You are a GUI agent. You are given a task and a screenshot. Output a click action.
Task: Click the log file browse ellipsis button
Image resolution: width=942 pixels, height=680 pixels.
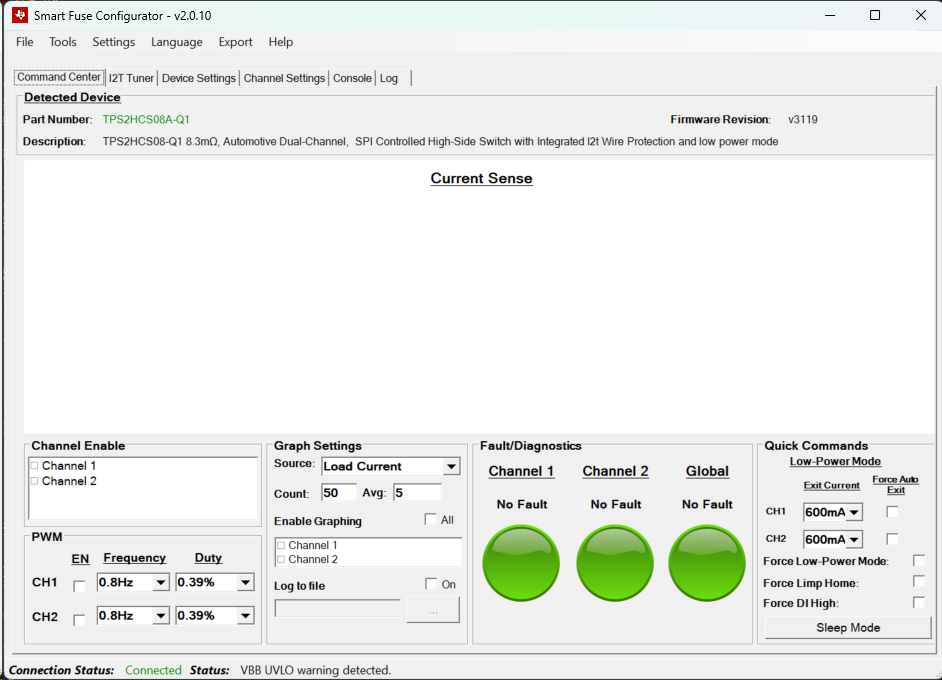click(432, 609)
